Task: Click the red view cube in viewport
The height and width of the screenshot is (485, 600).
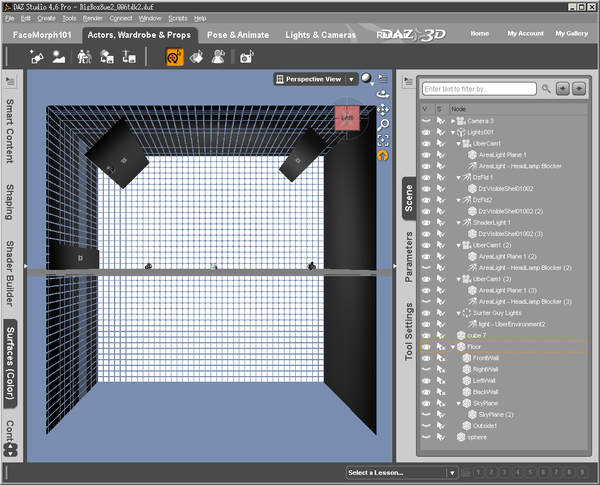Action: (347, 118)
